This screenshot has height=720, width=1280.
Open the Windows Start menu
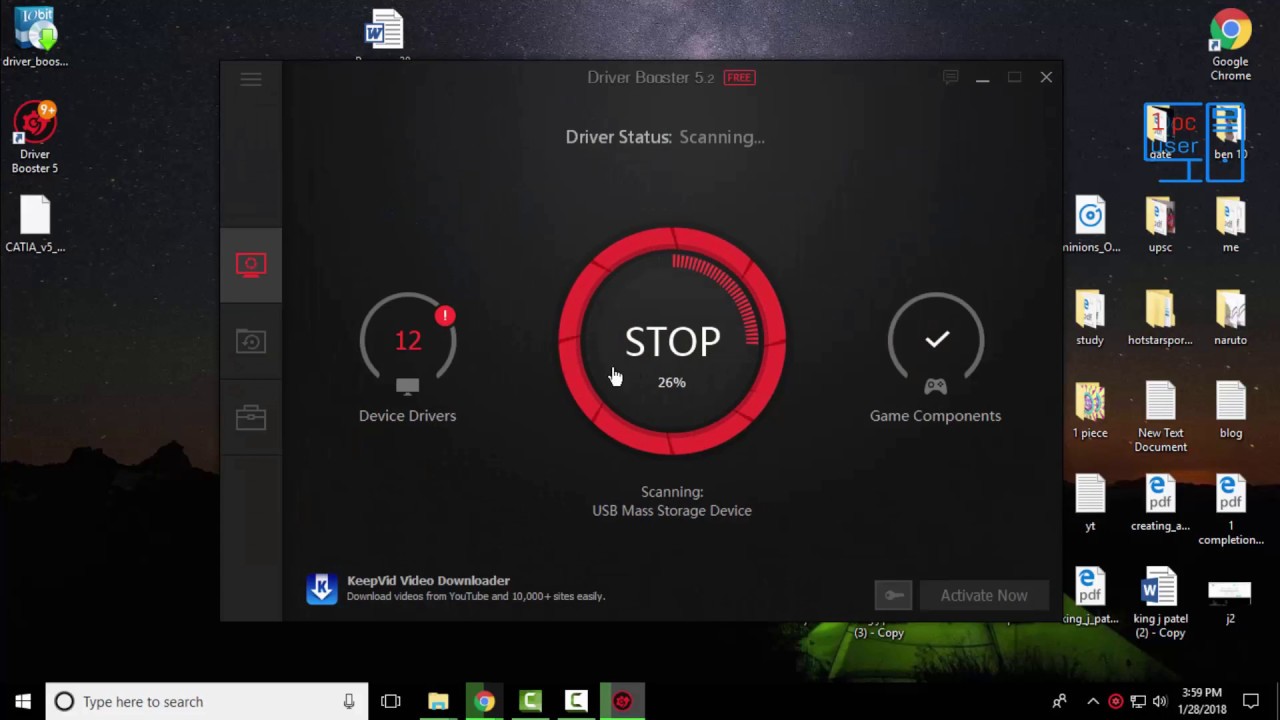pyautogui.click(x=23, y=701)
